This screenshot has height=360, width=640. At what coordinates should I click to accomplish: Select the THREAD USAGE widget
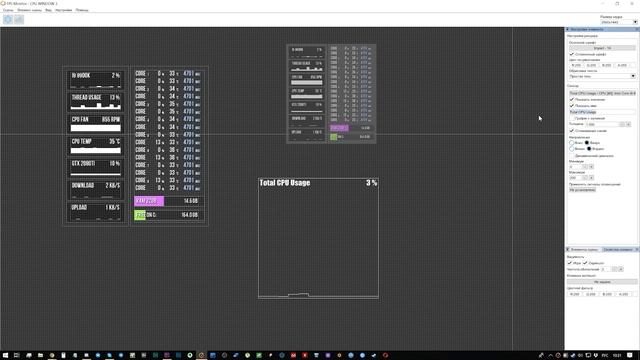tap(96, 102)
